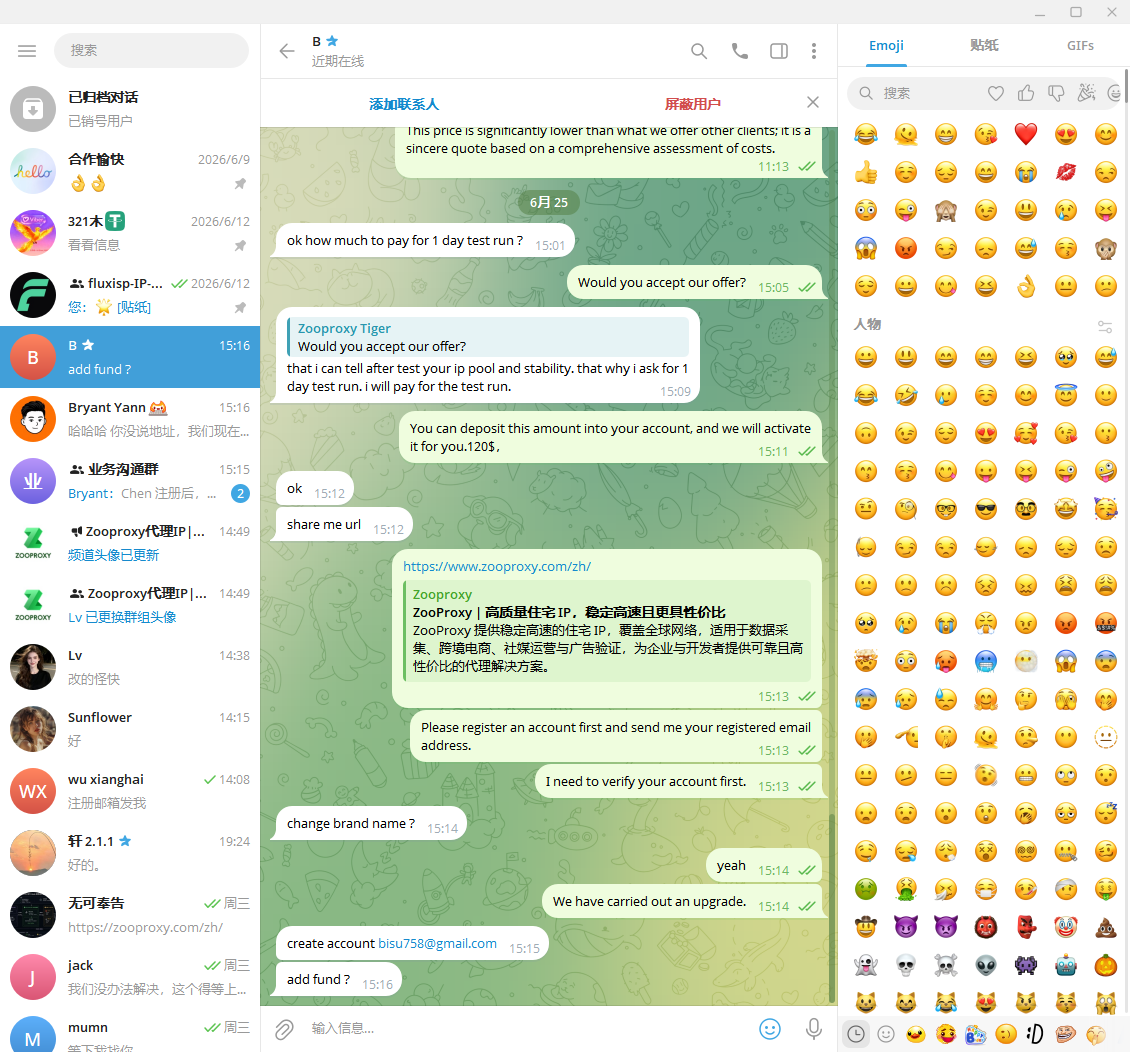Insert the lipstick kiss mark emoji

click(1065, 172)
